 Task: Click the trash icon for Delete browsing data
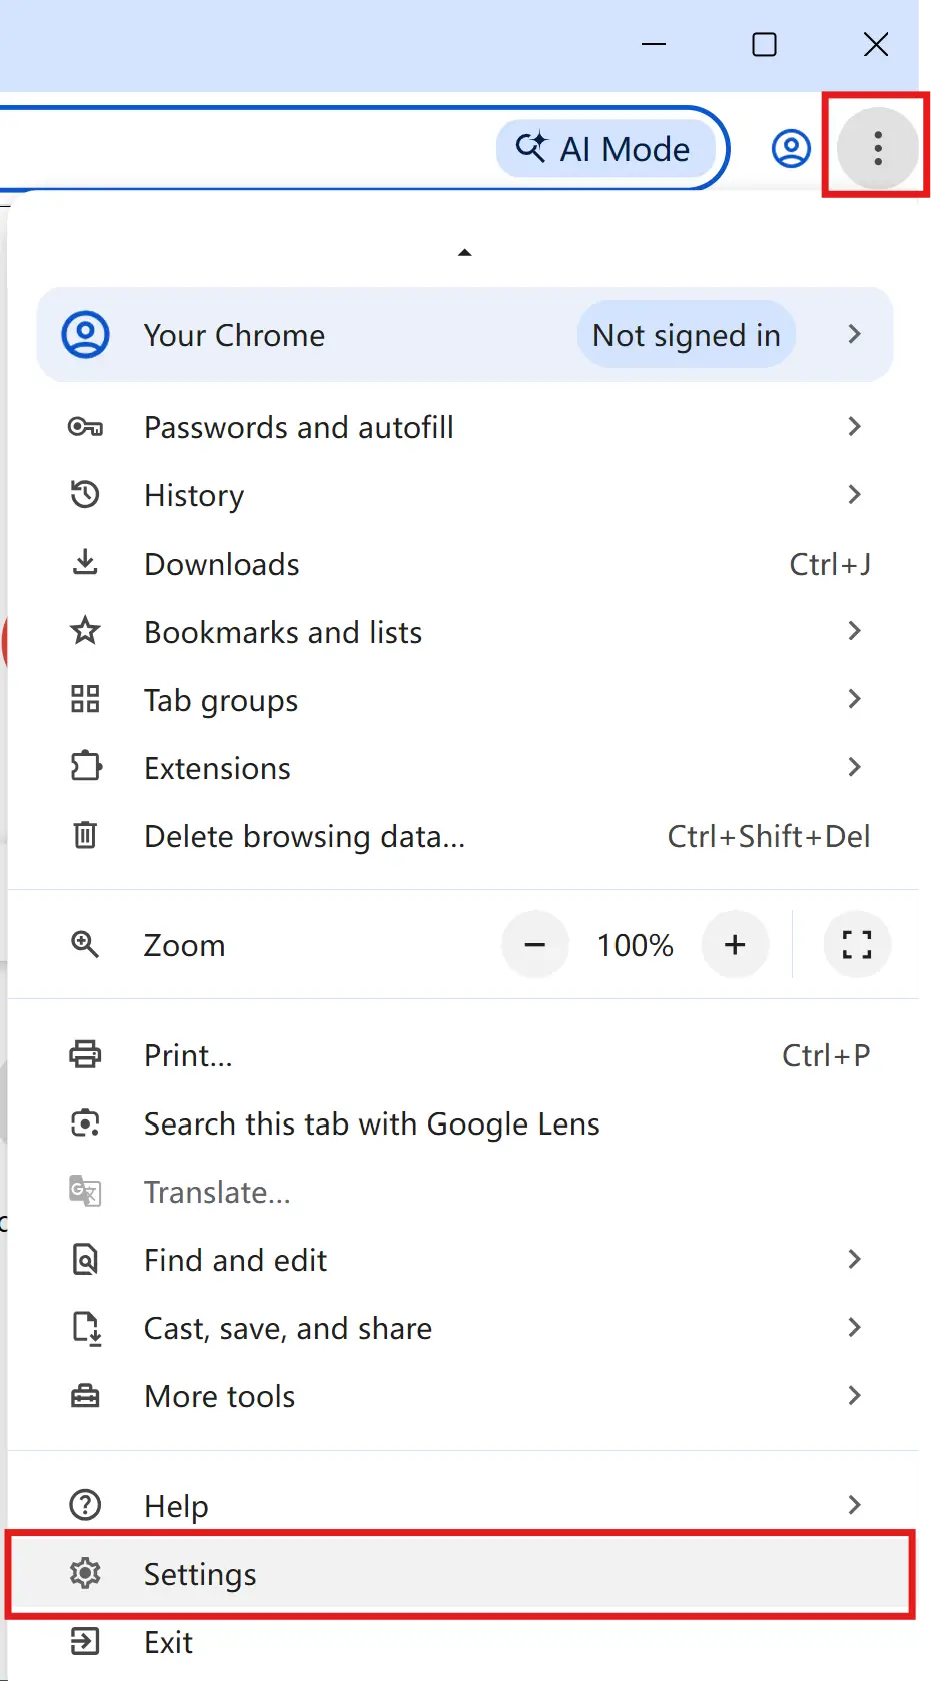tap(85, 835)
